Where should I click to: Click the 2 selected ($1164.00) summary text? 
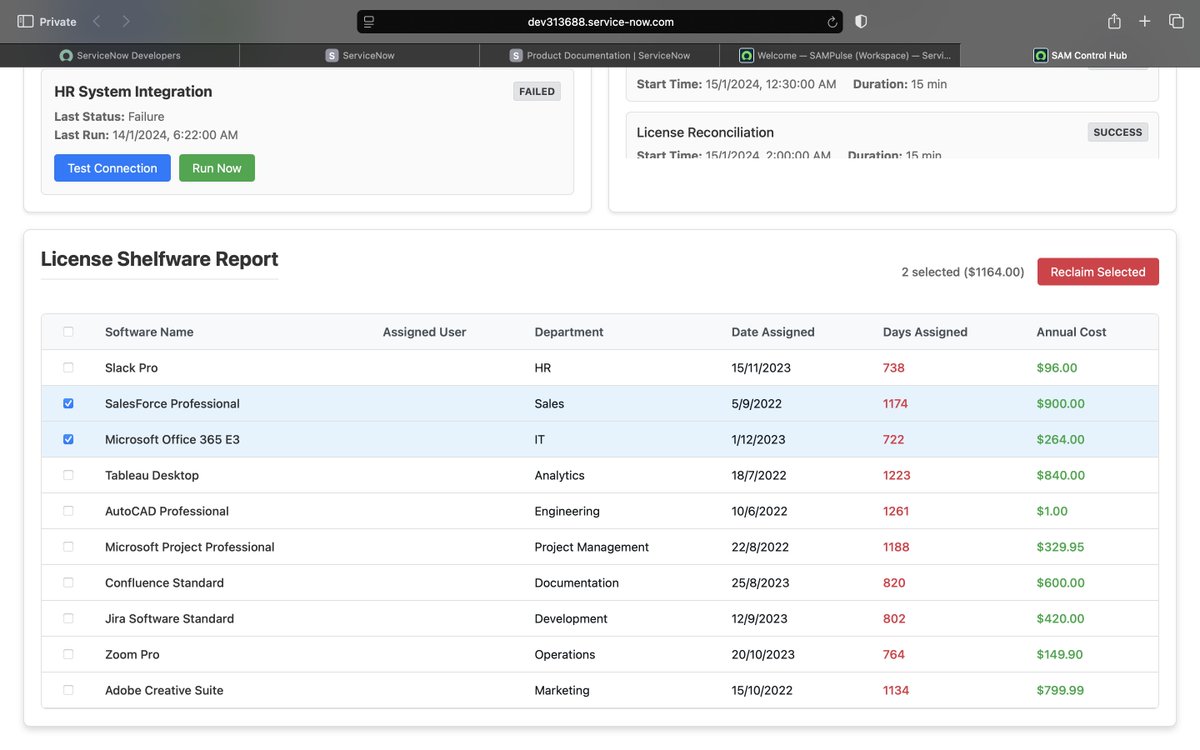coord(963,272)
